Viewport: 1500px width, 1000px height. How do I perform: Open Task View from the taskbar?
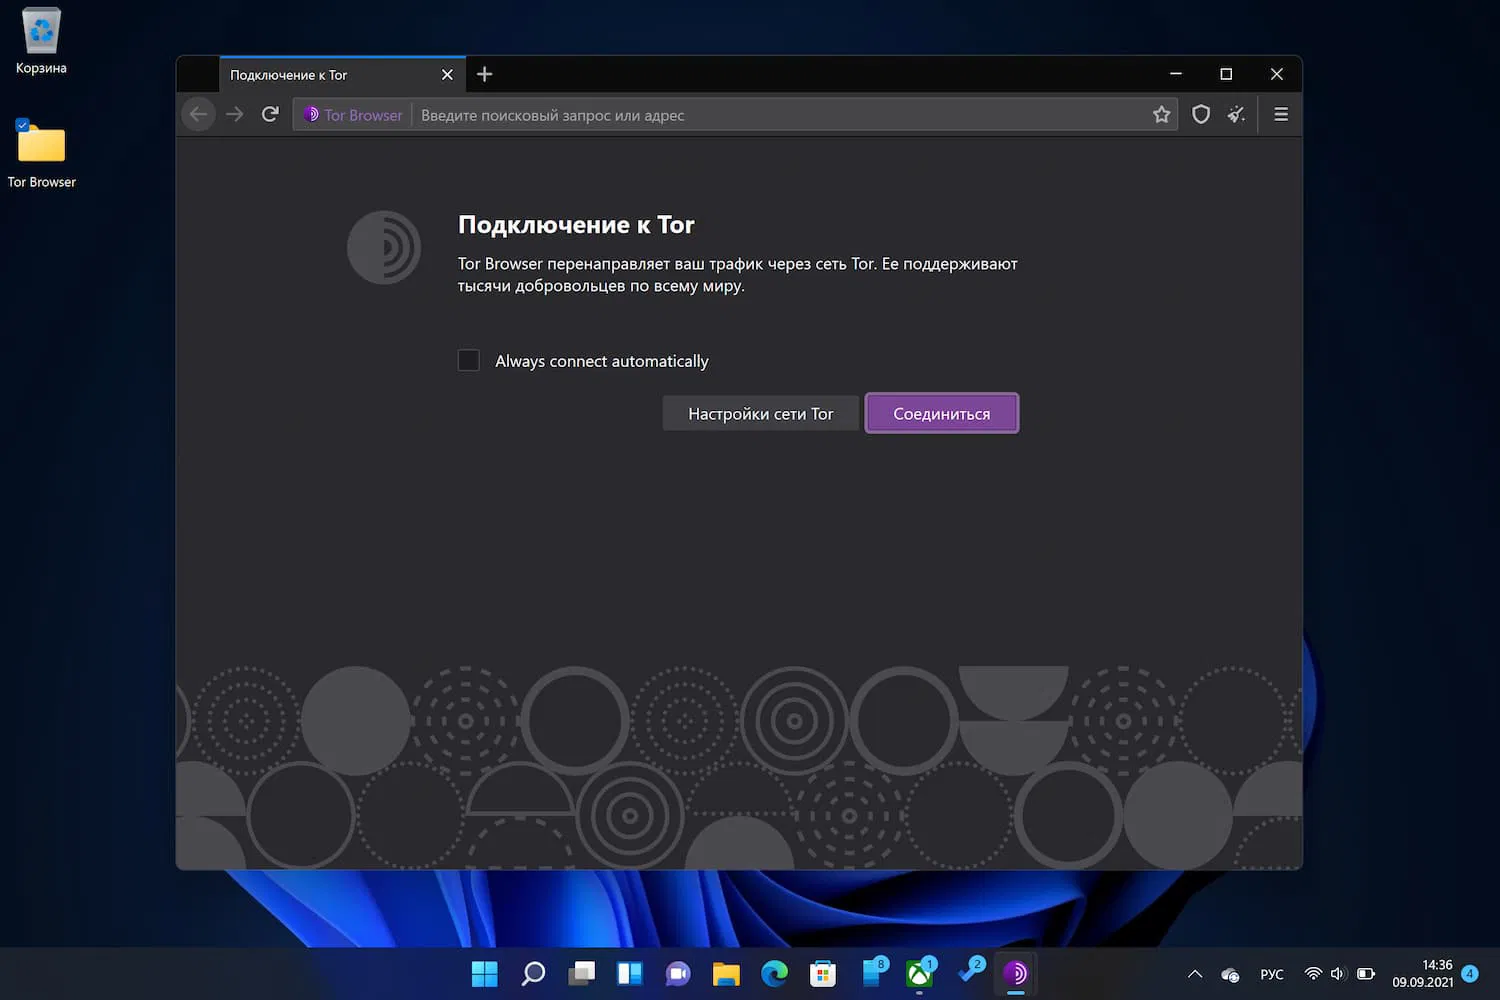click(x=581, y=974)
